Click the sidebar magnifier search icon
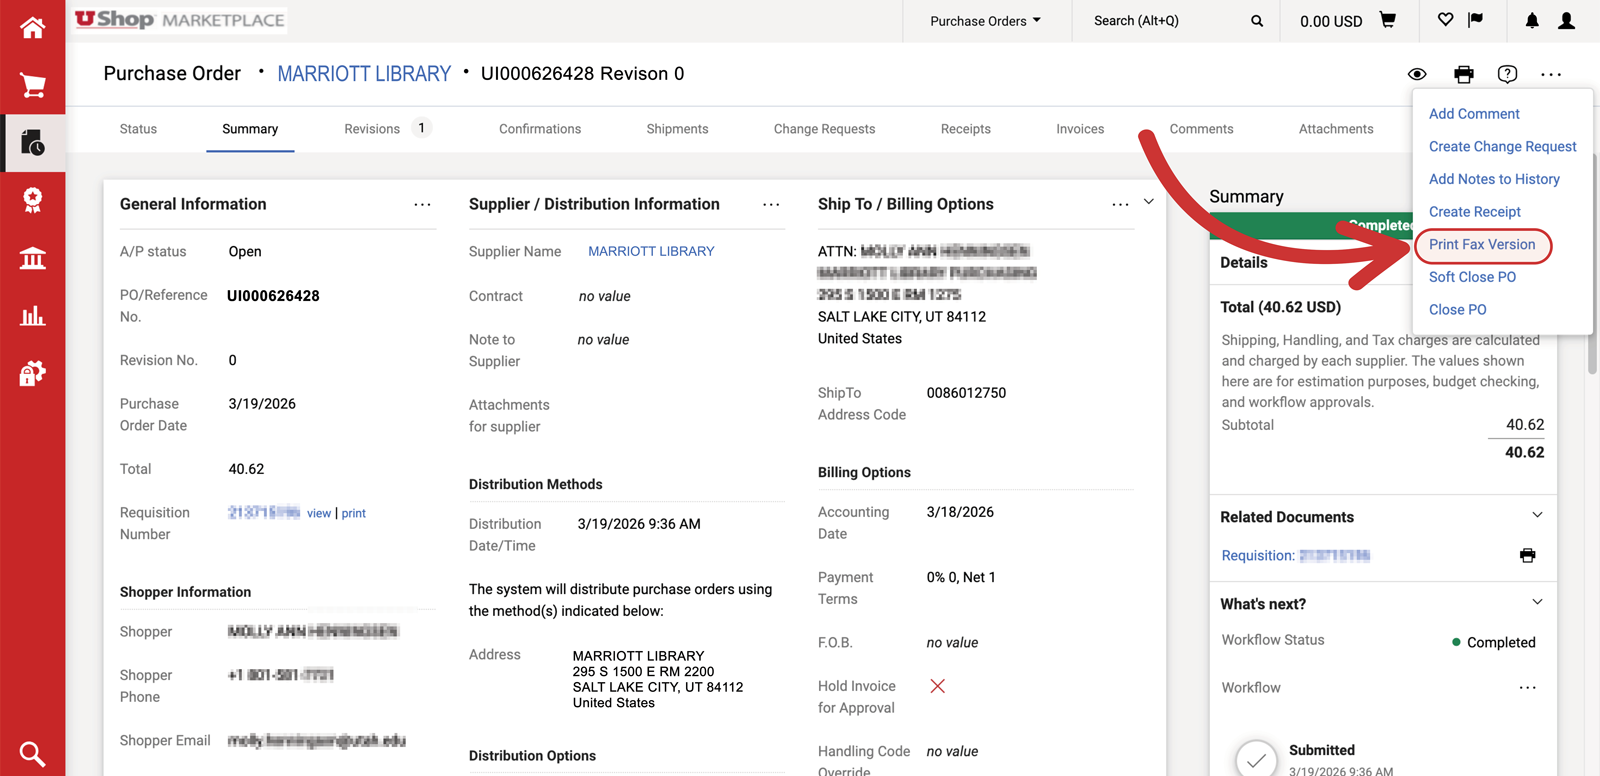1600x776 pixels. (32, 754)
